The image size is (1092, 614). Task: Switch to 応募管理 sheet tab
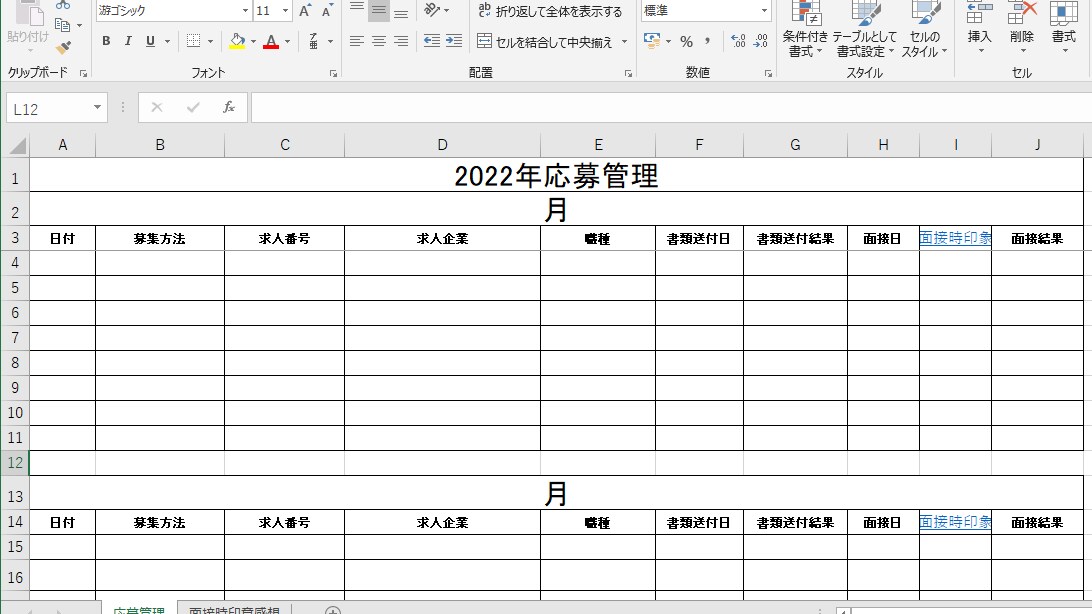pos(139,609)
